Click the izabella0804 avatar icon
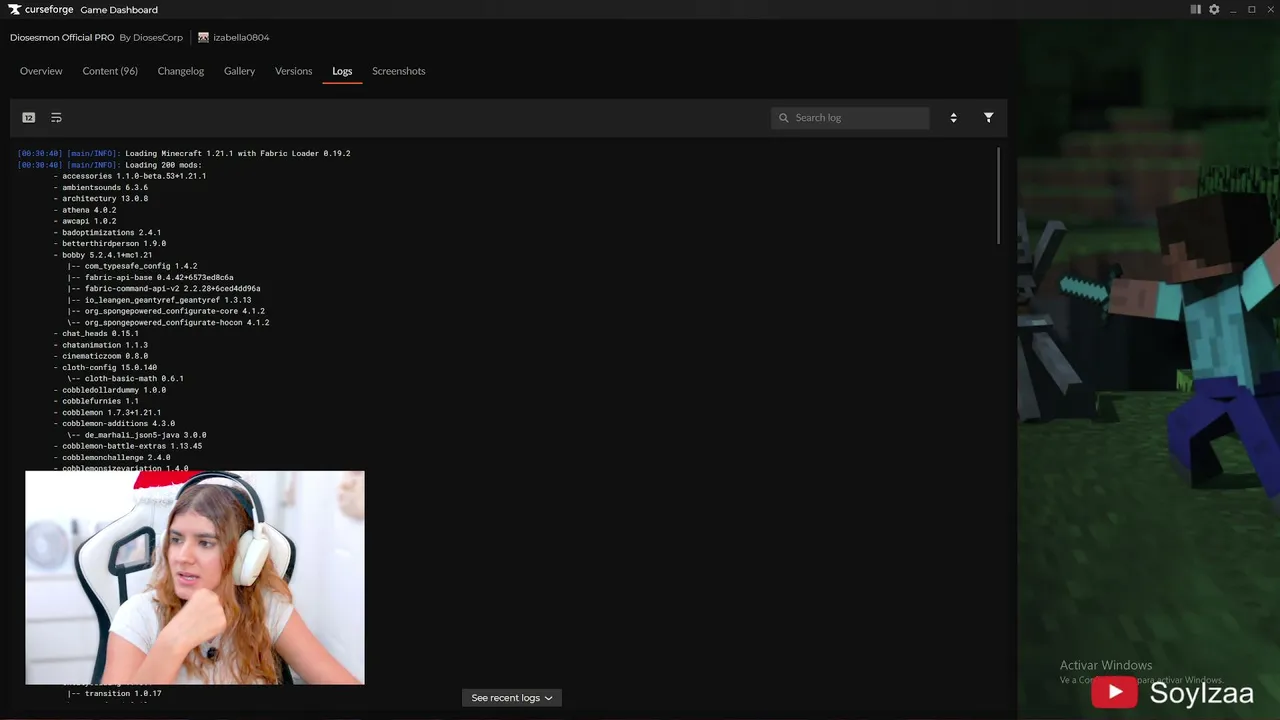Viewport: 1280px width, 720px height. pos(203,37)
